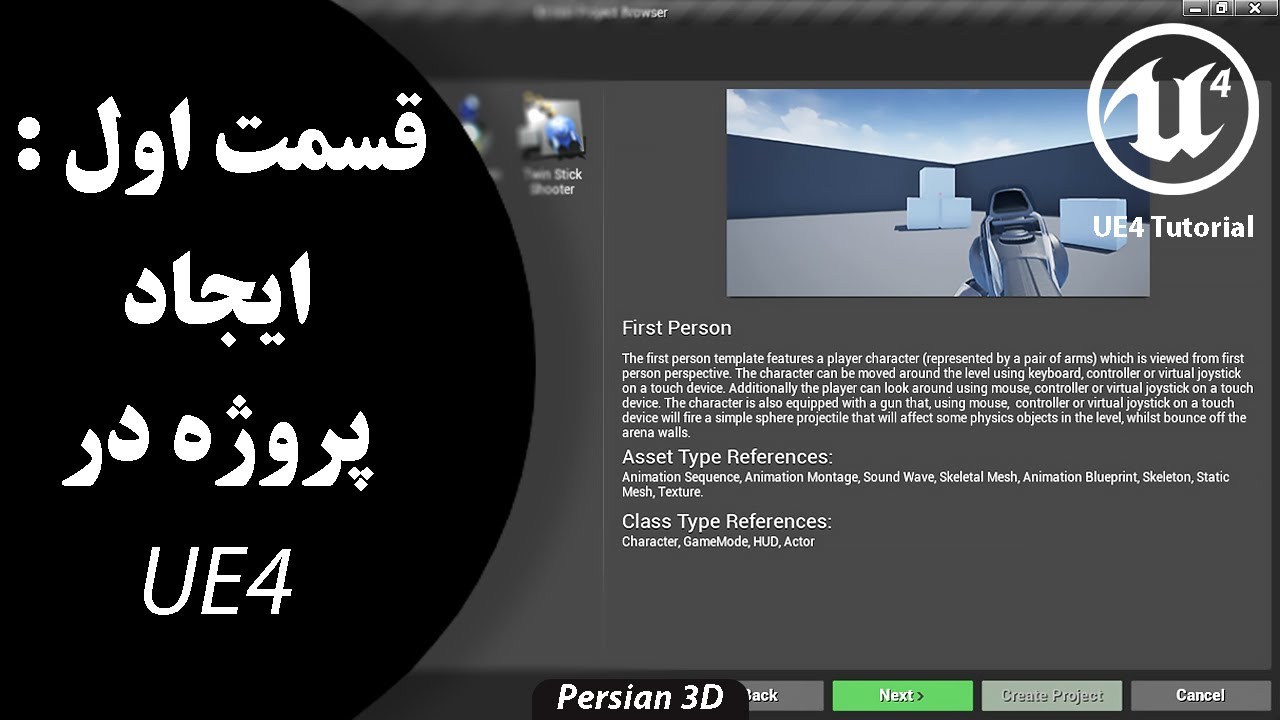
Task: Click the Back button
Action: (784, 695)
